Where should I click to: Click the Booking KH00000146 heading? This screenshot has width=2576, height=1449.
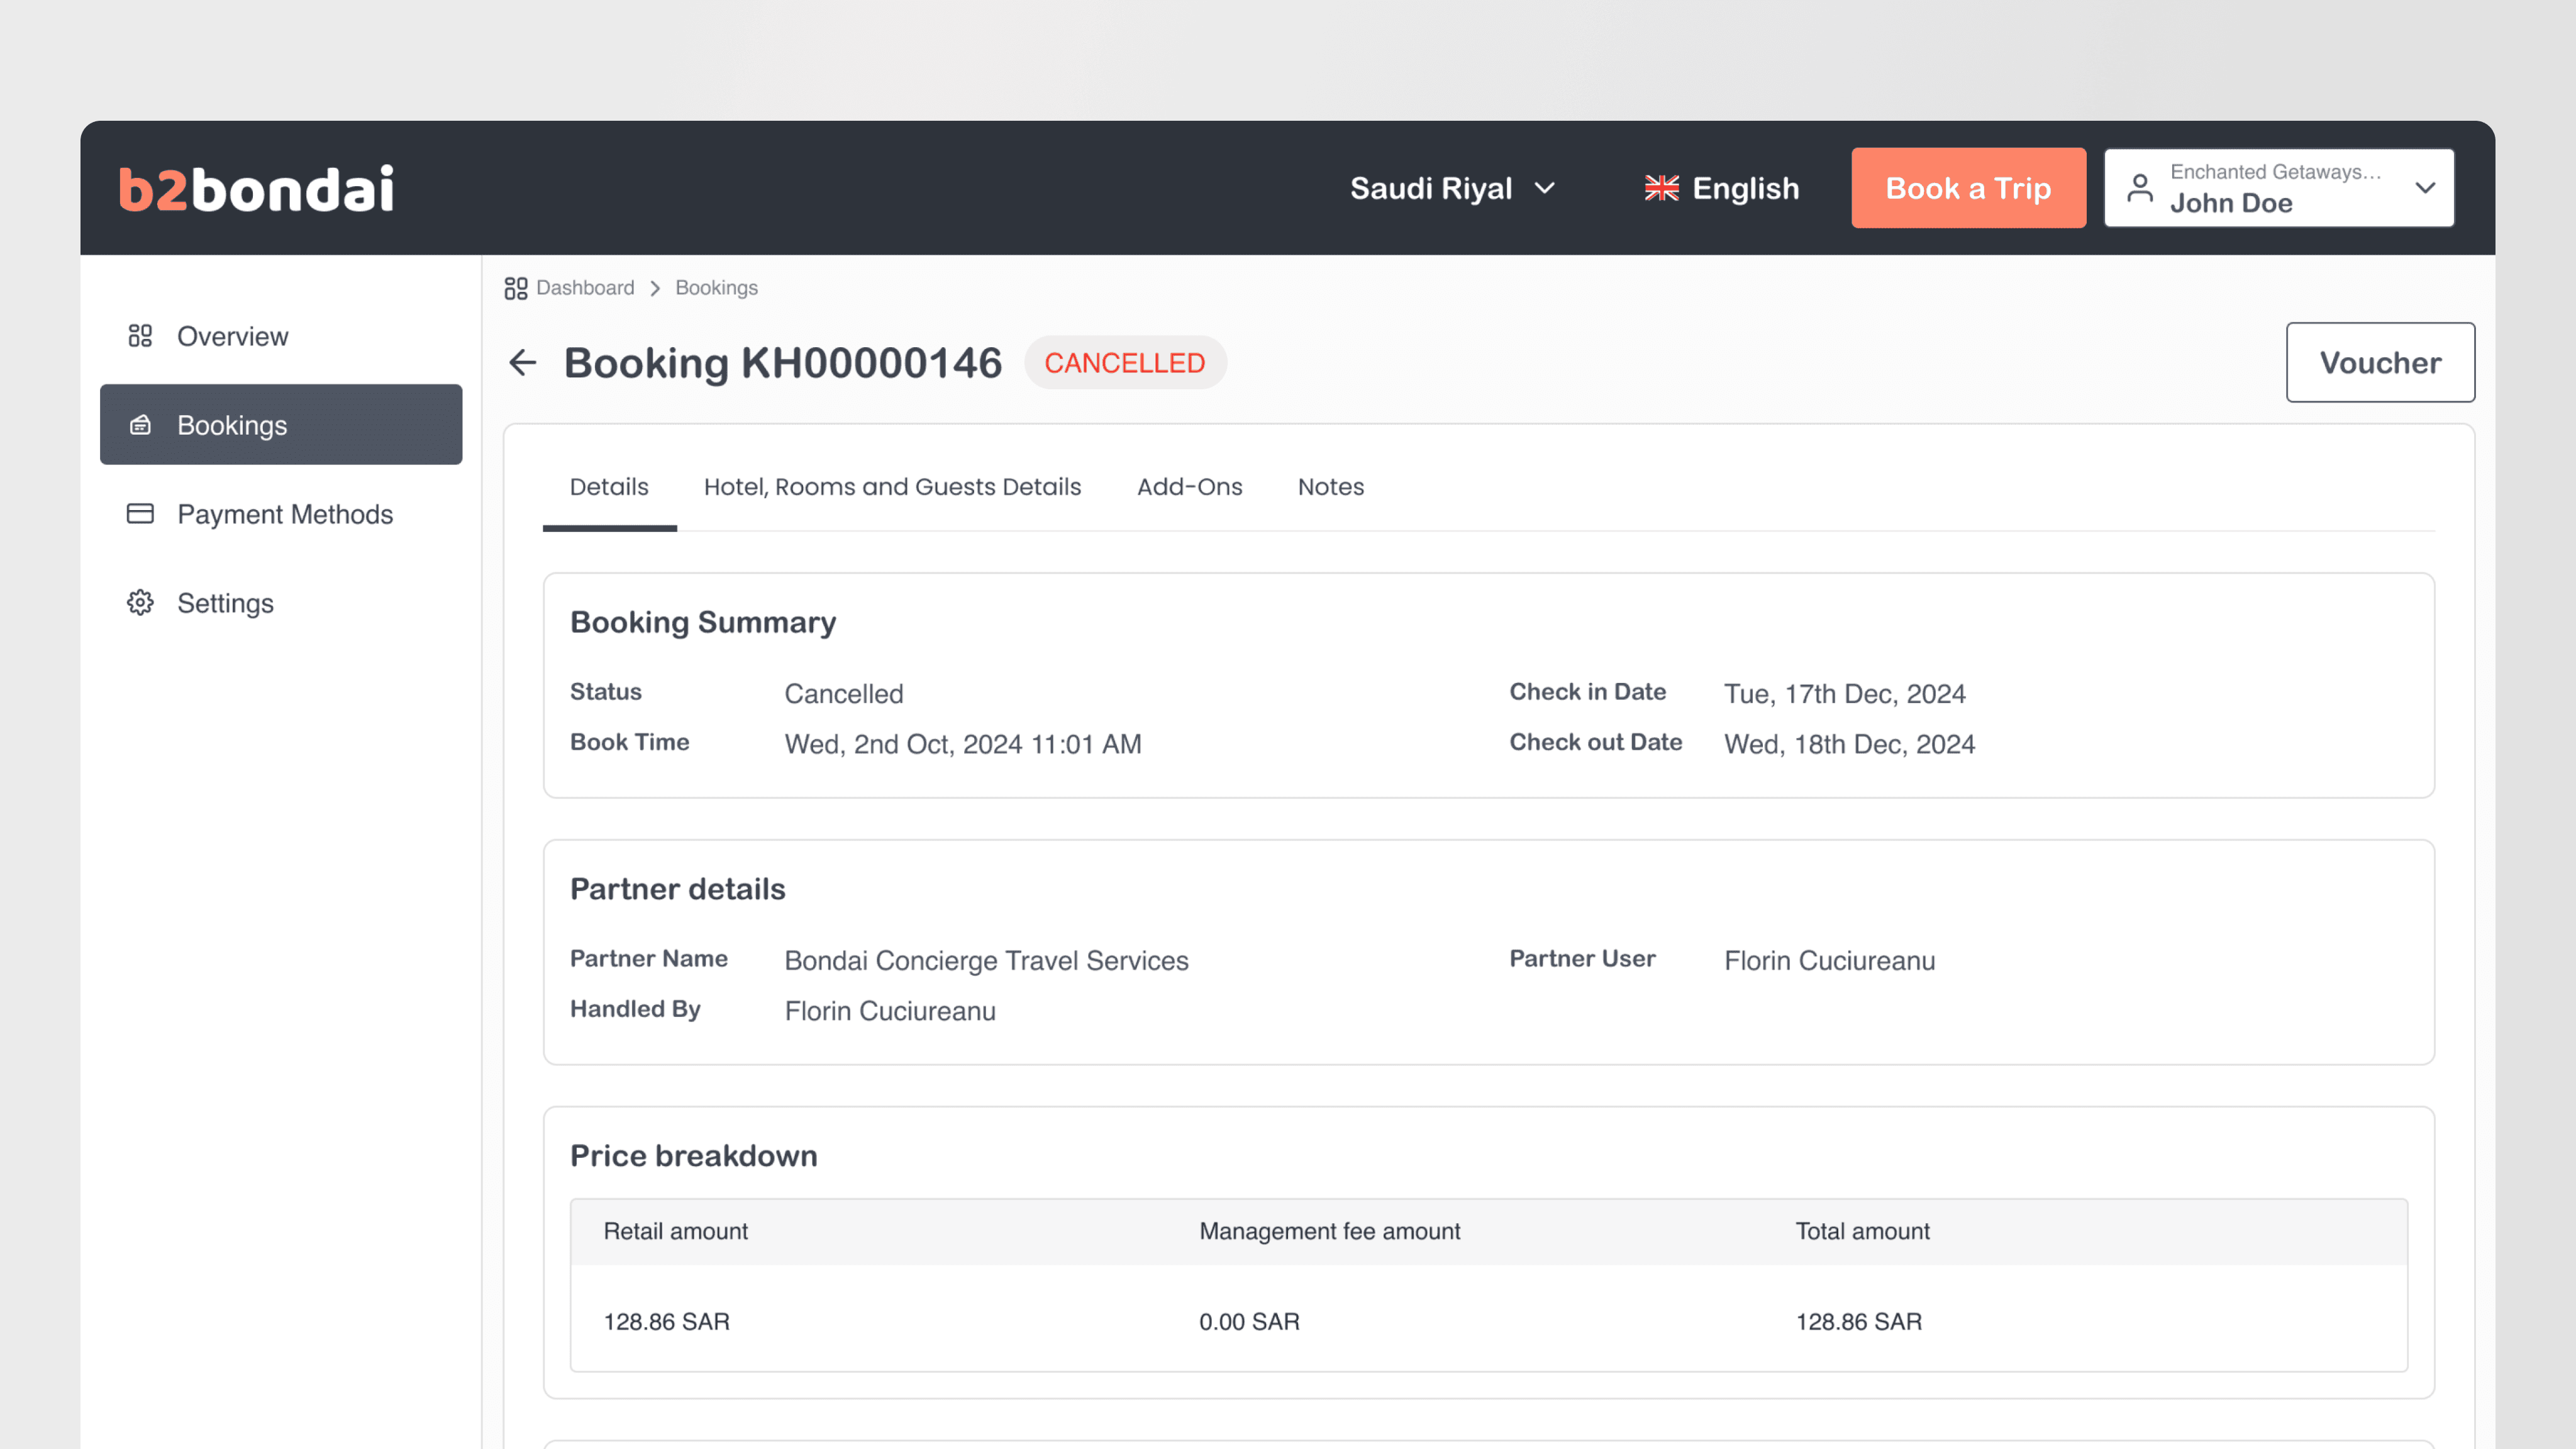click(782, 363)
